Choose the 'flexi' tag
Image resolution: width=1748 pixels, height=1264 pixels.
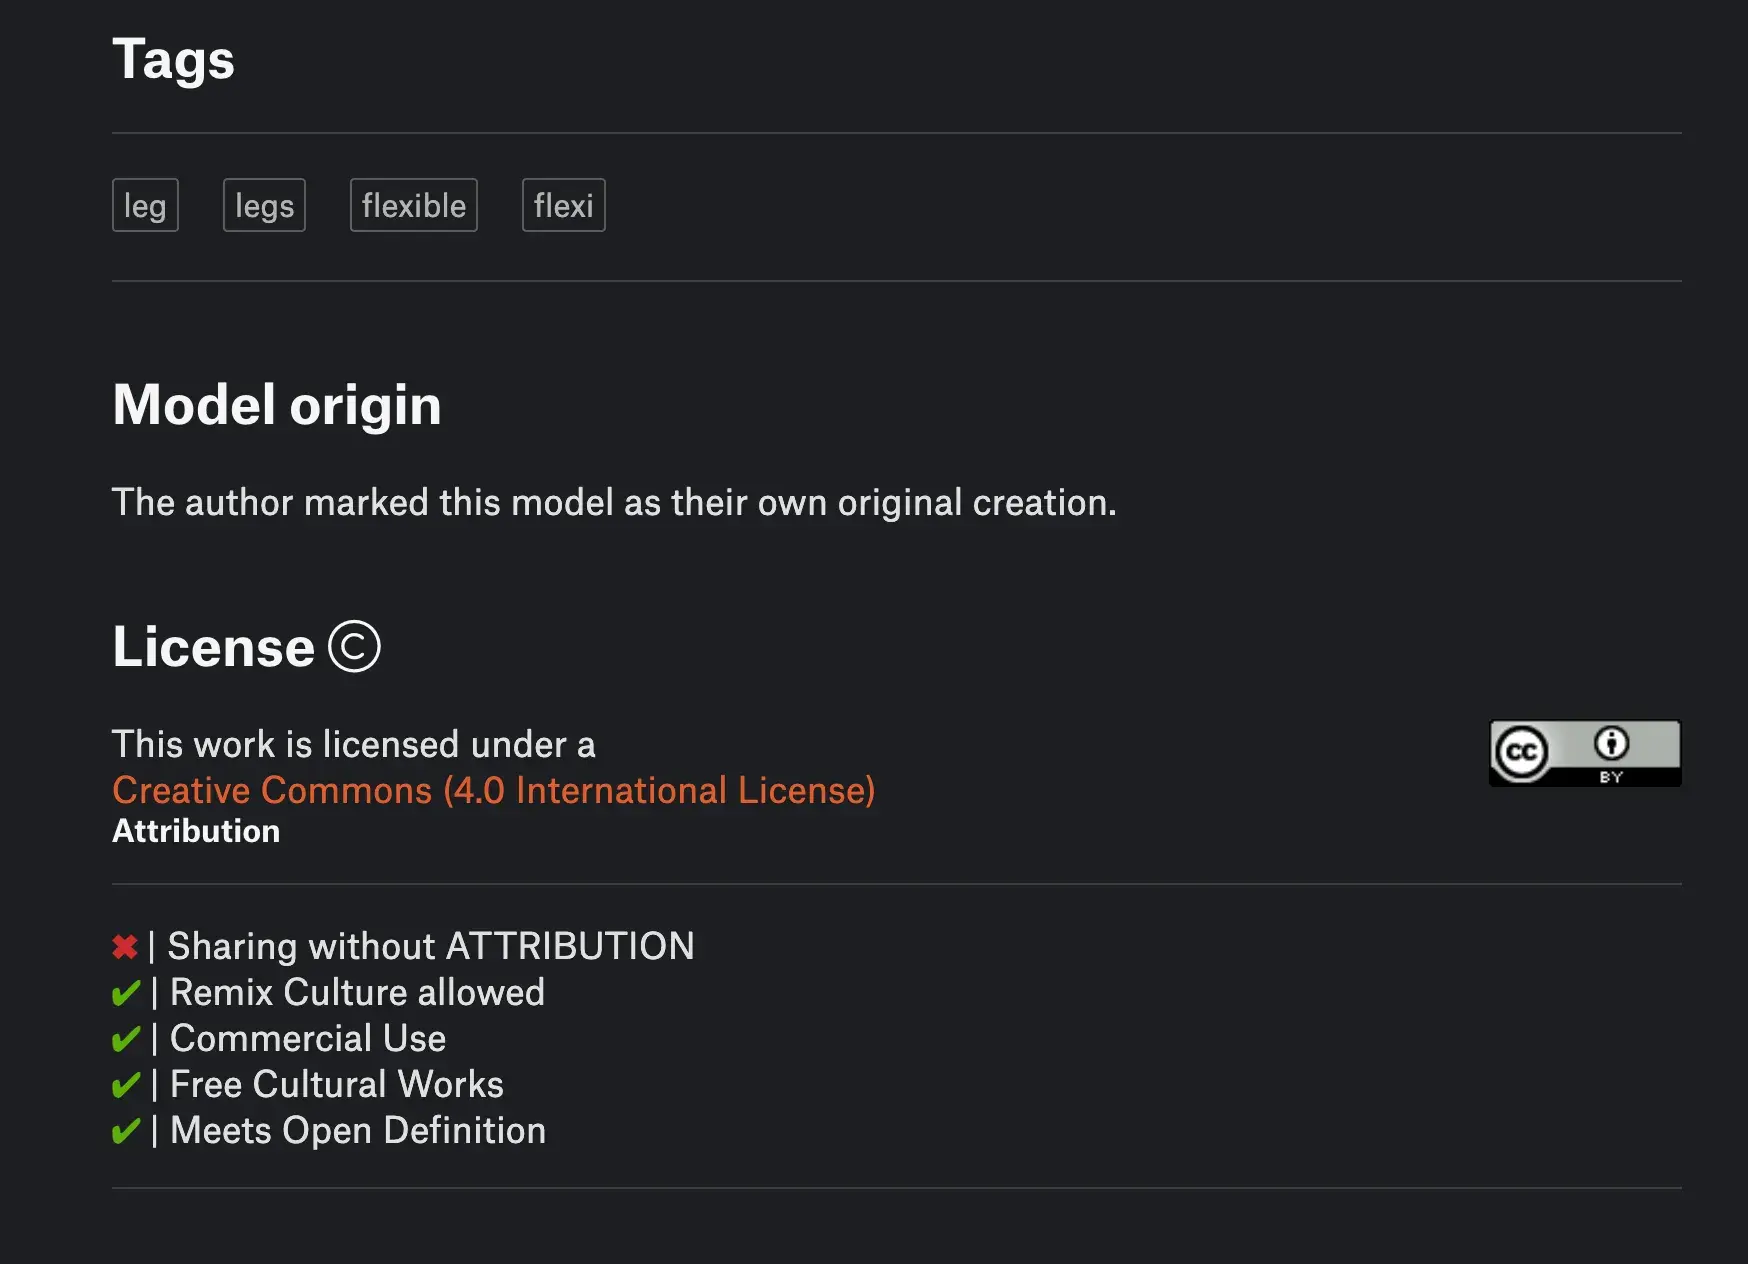(x=564, y=205)
